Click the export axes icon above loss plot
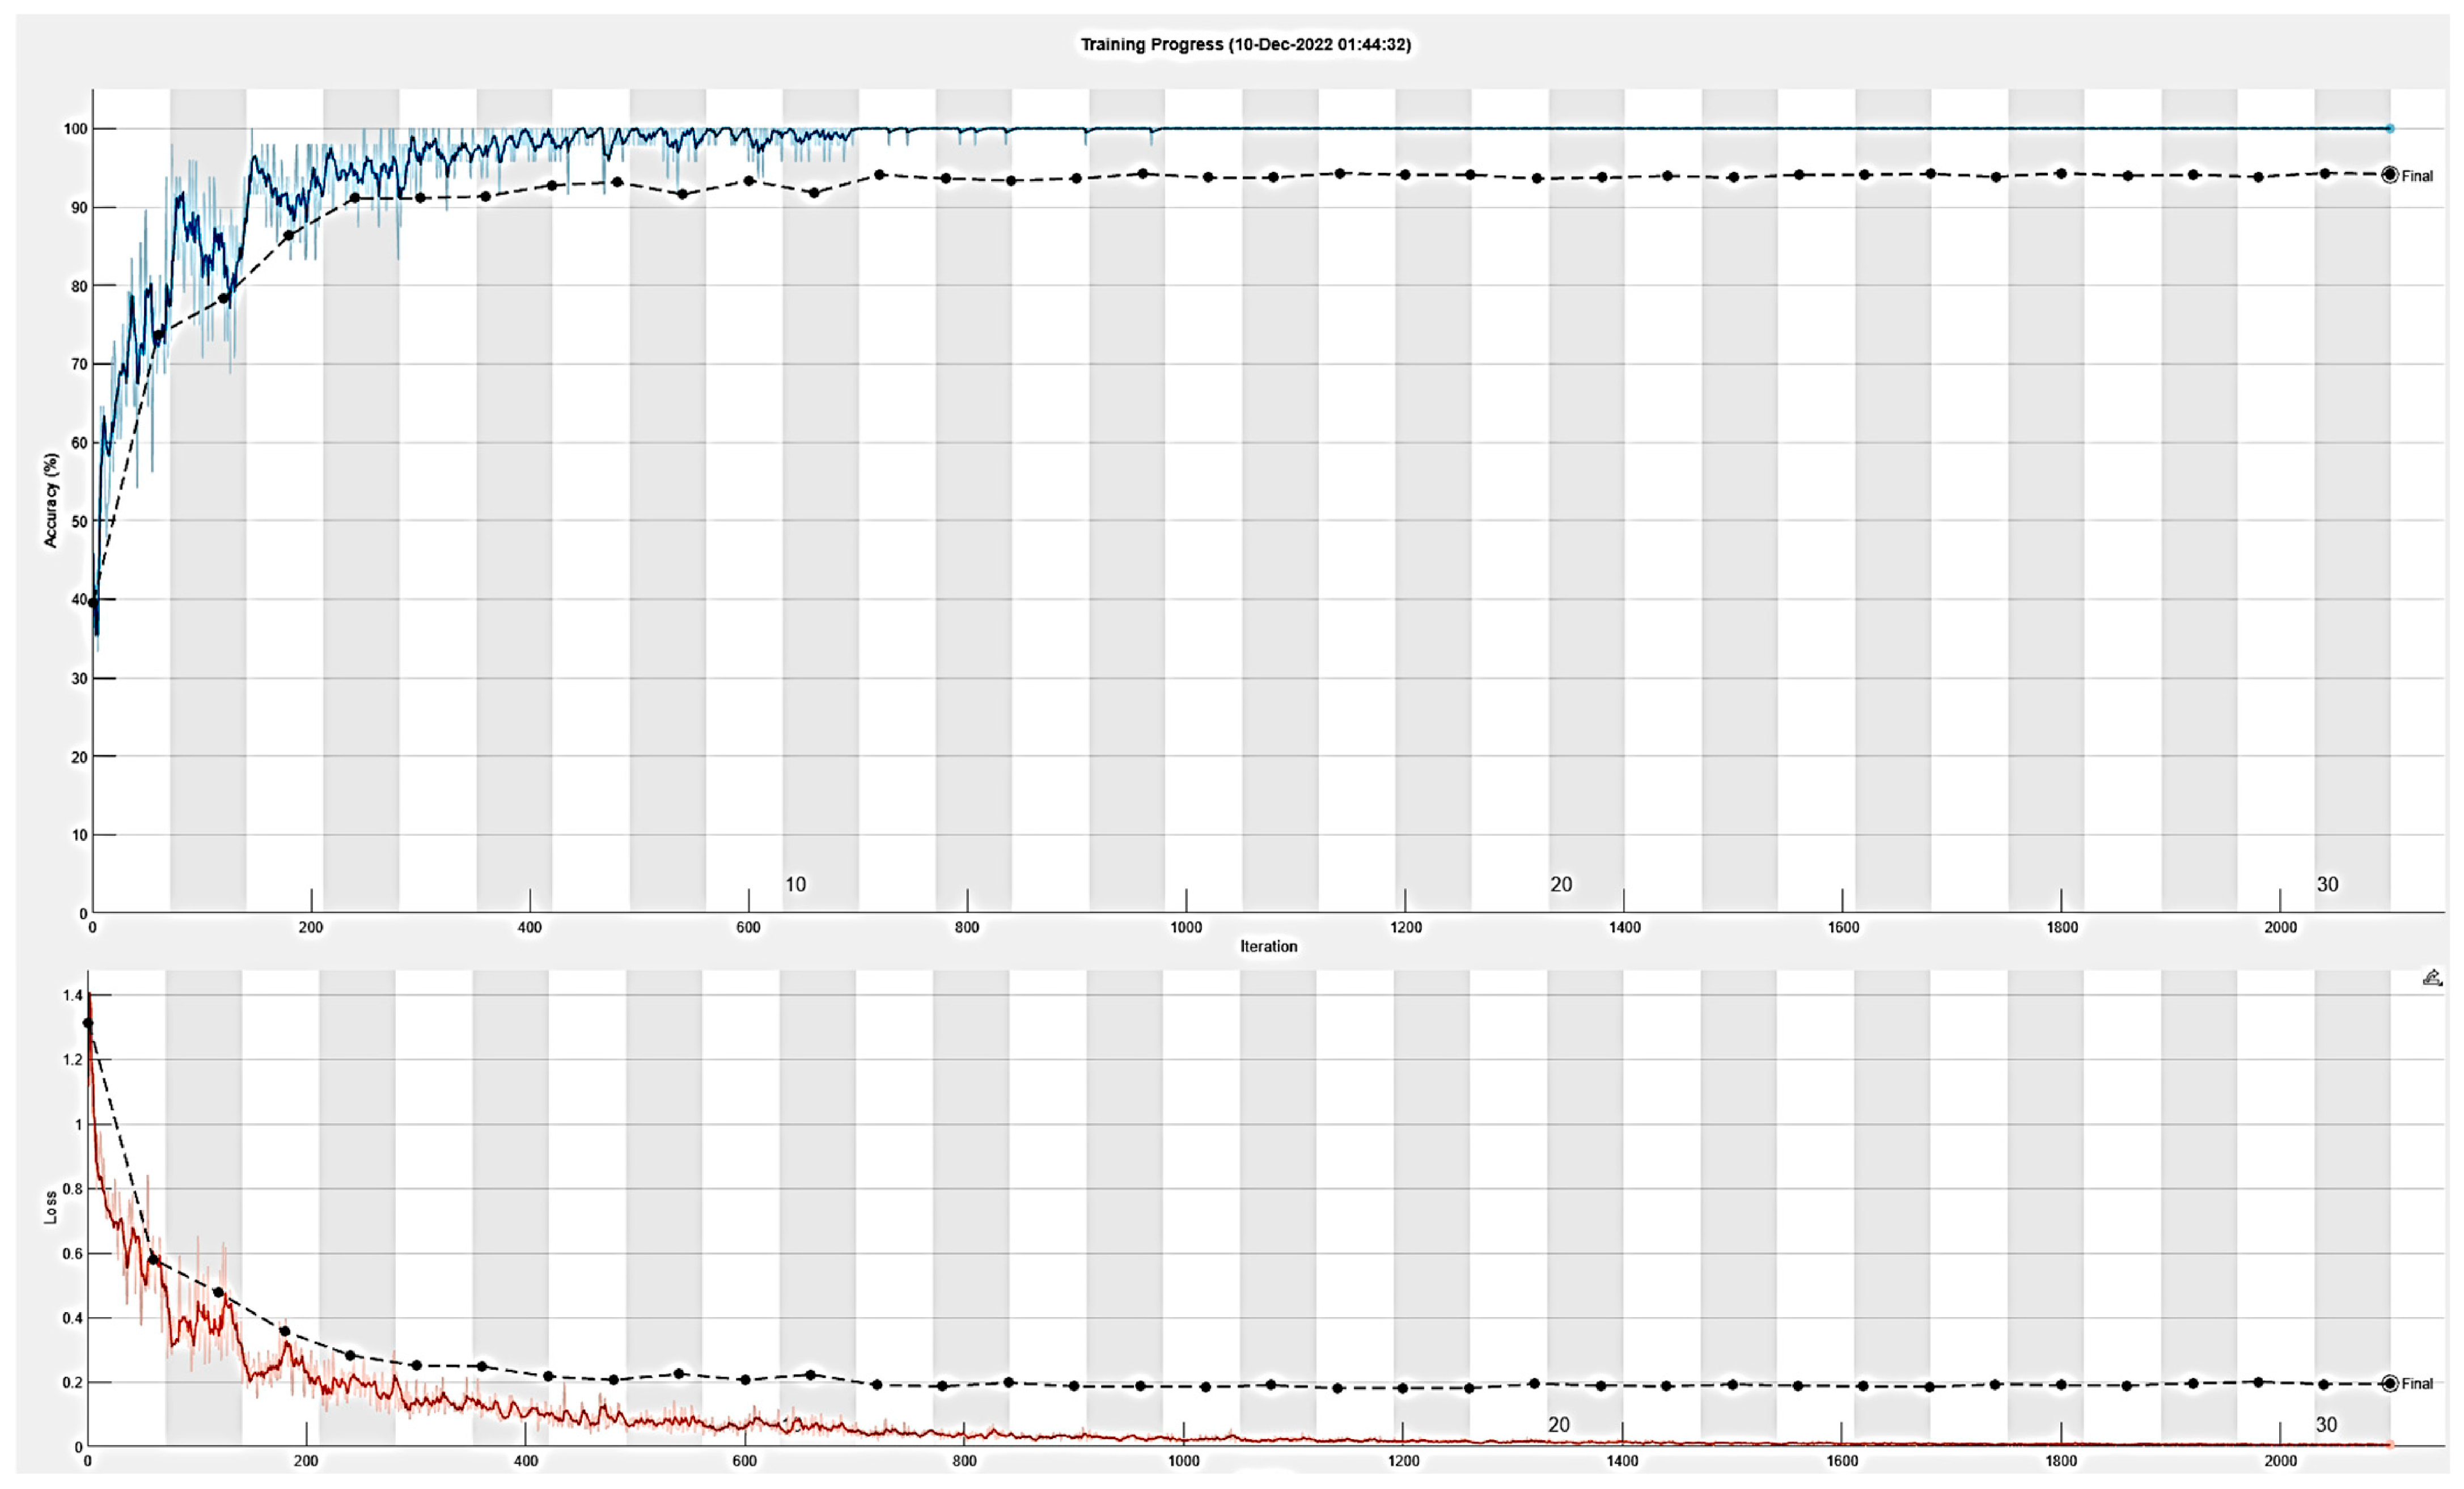 2432,978
